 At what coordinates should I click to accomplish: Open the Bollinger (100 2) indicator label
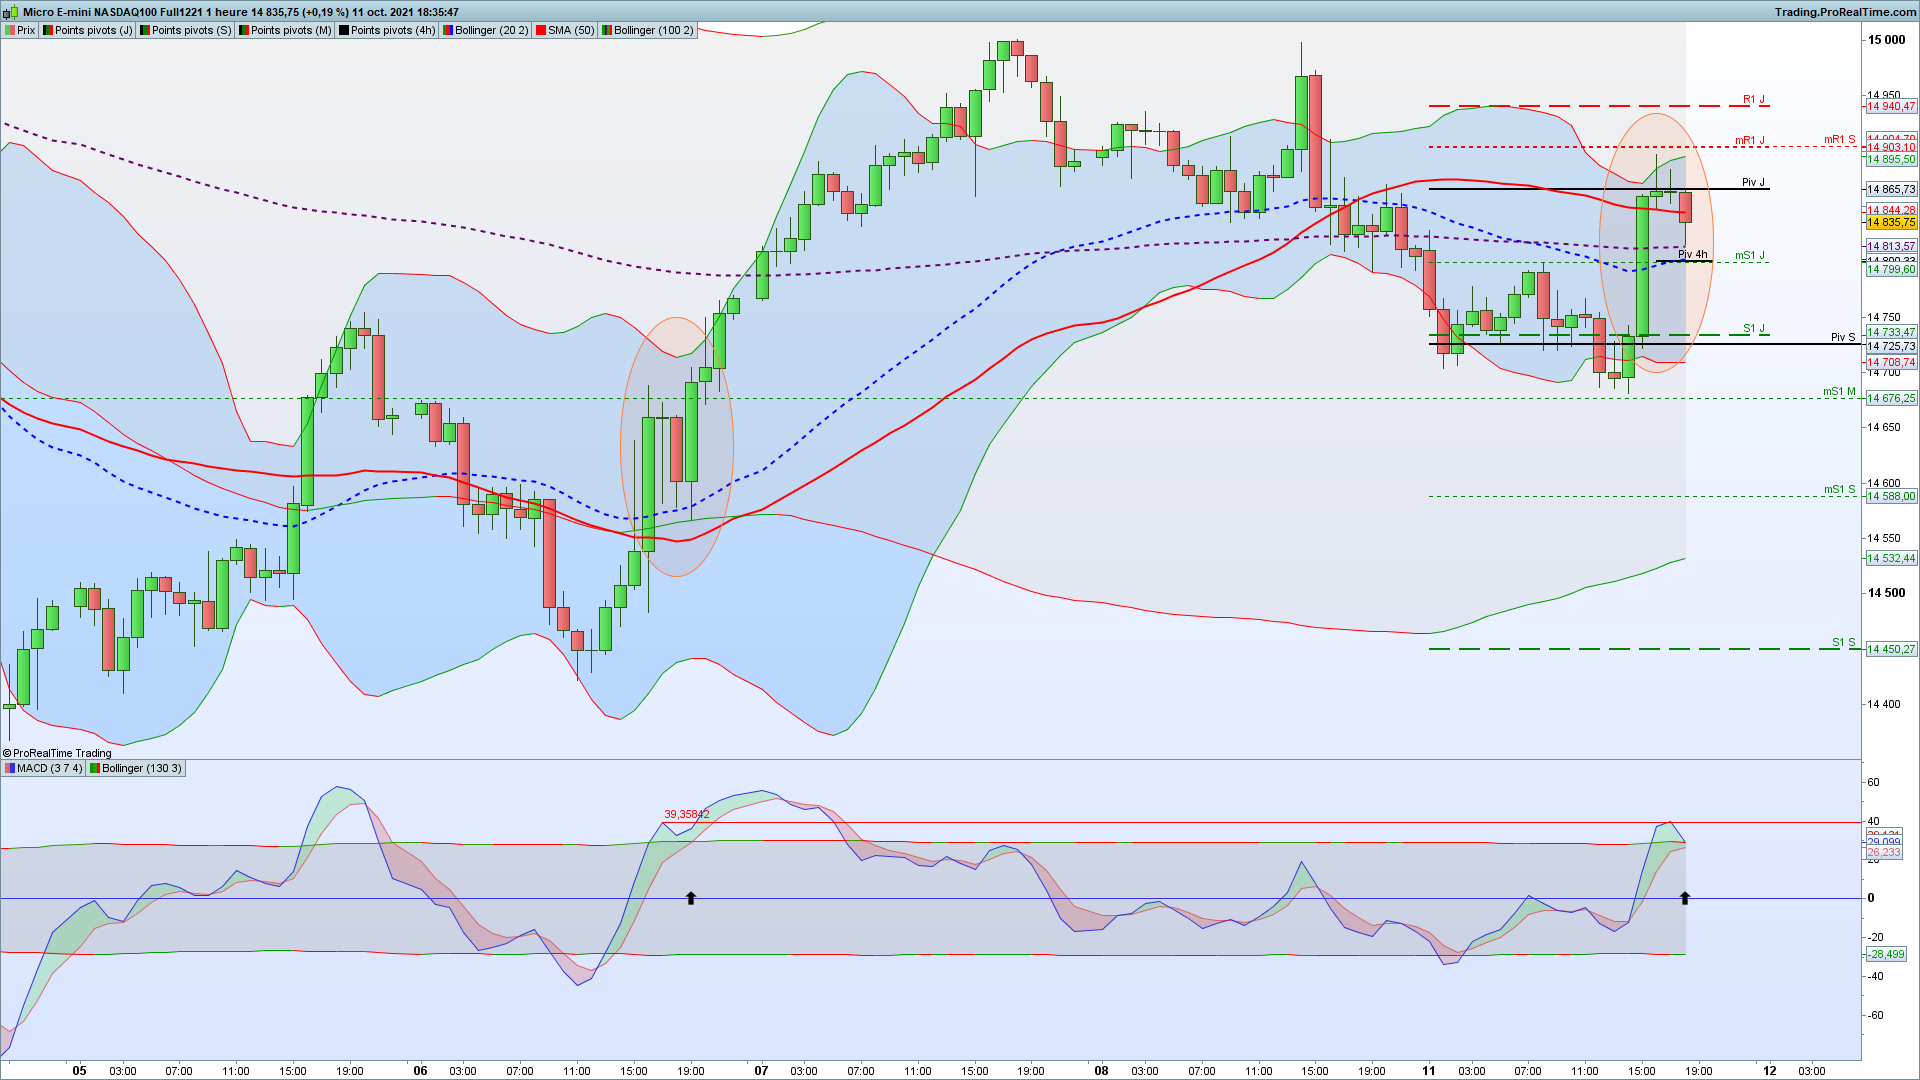[652, 30]
